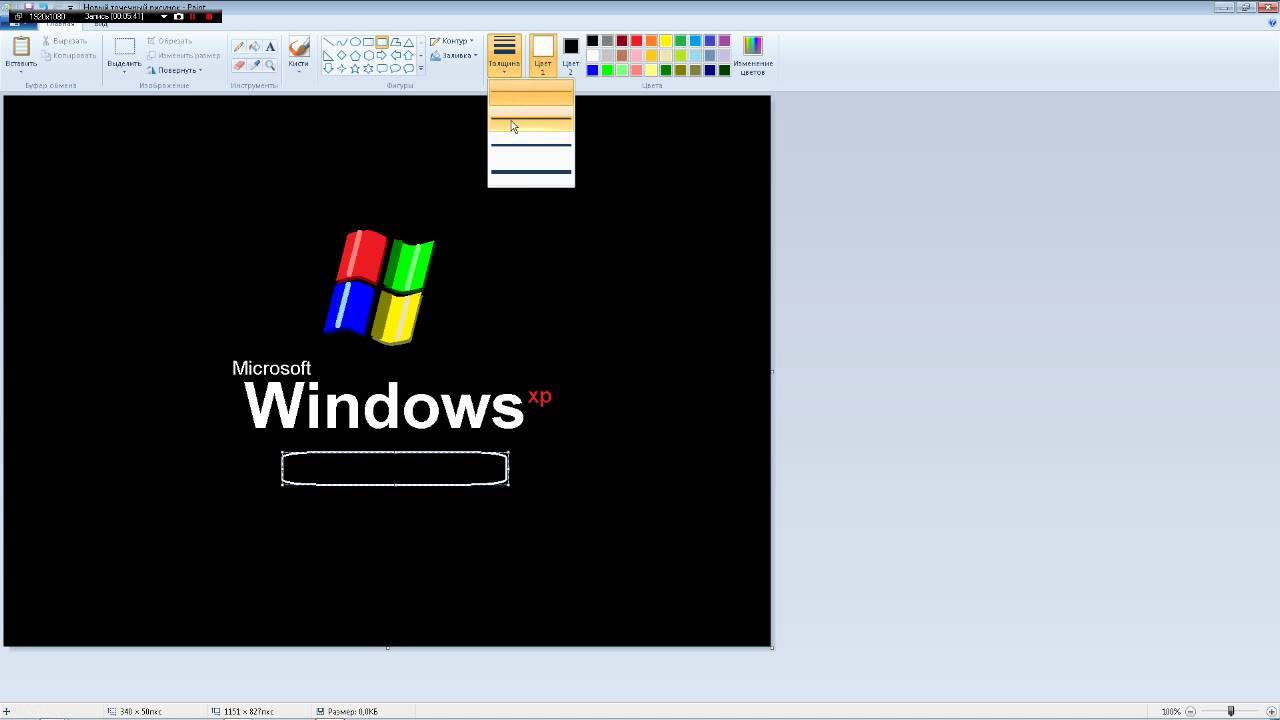This screenshot has width=1280, height=720.
Task: Choose the Six-point star shape
Action: click(x=368, y=69)
